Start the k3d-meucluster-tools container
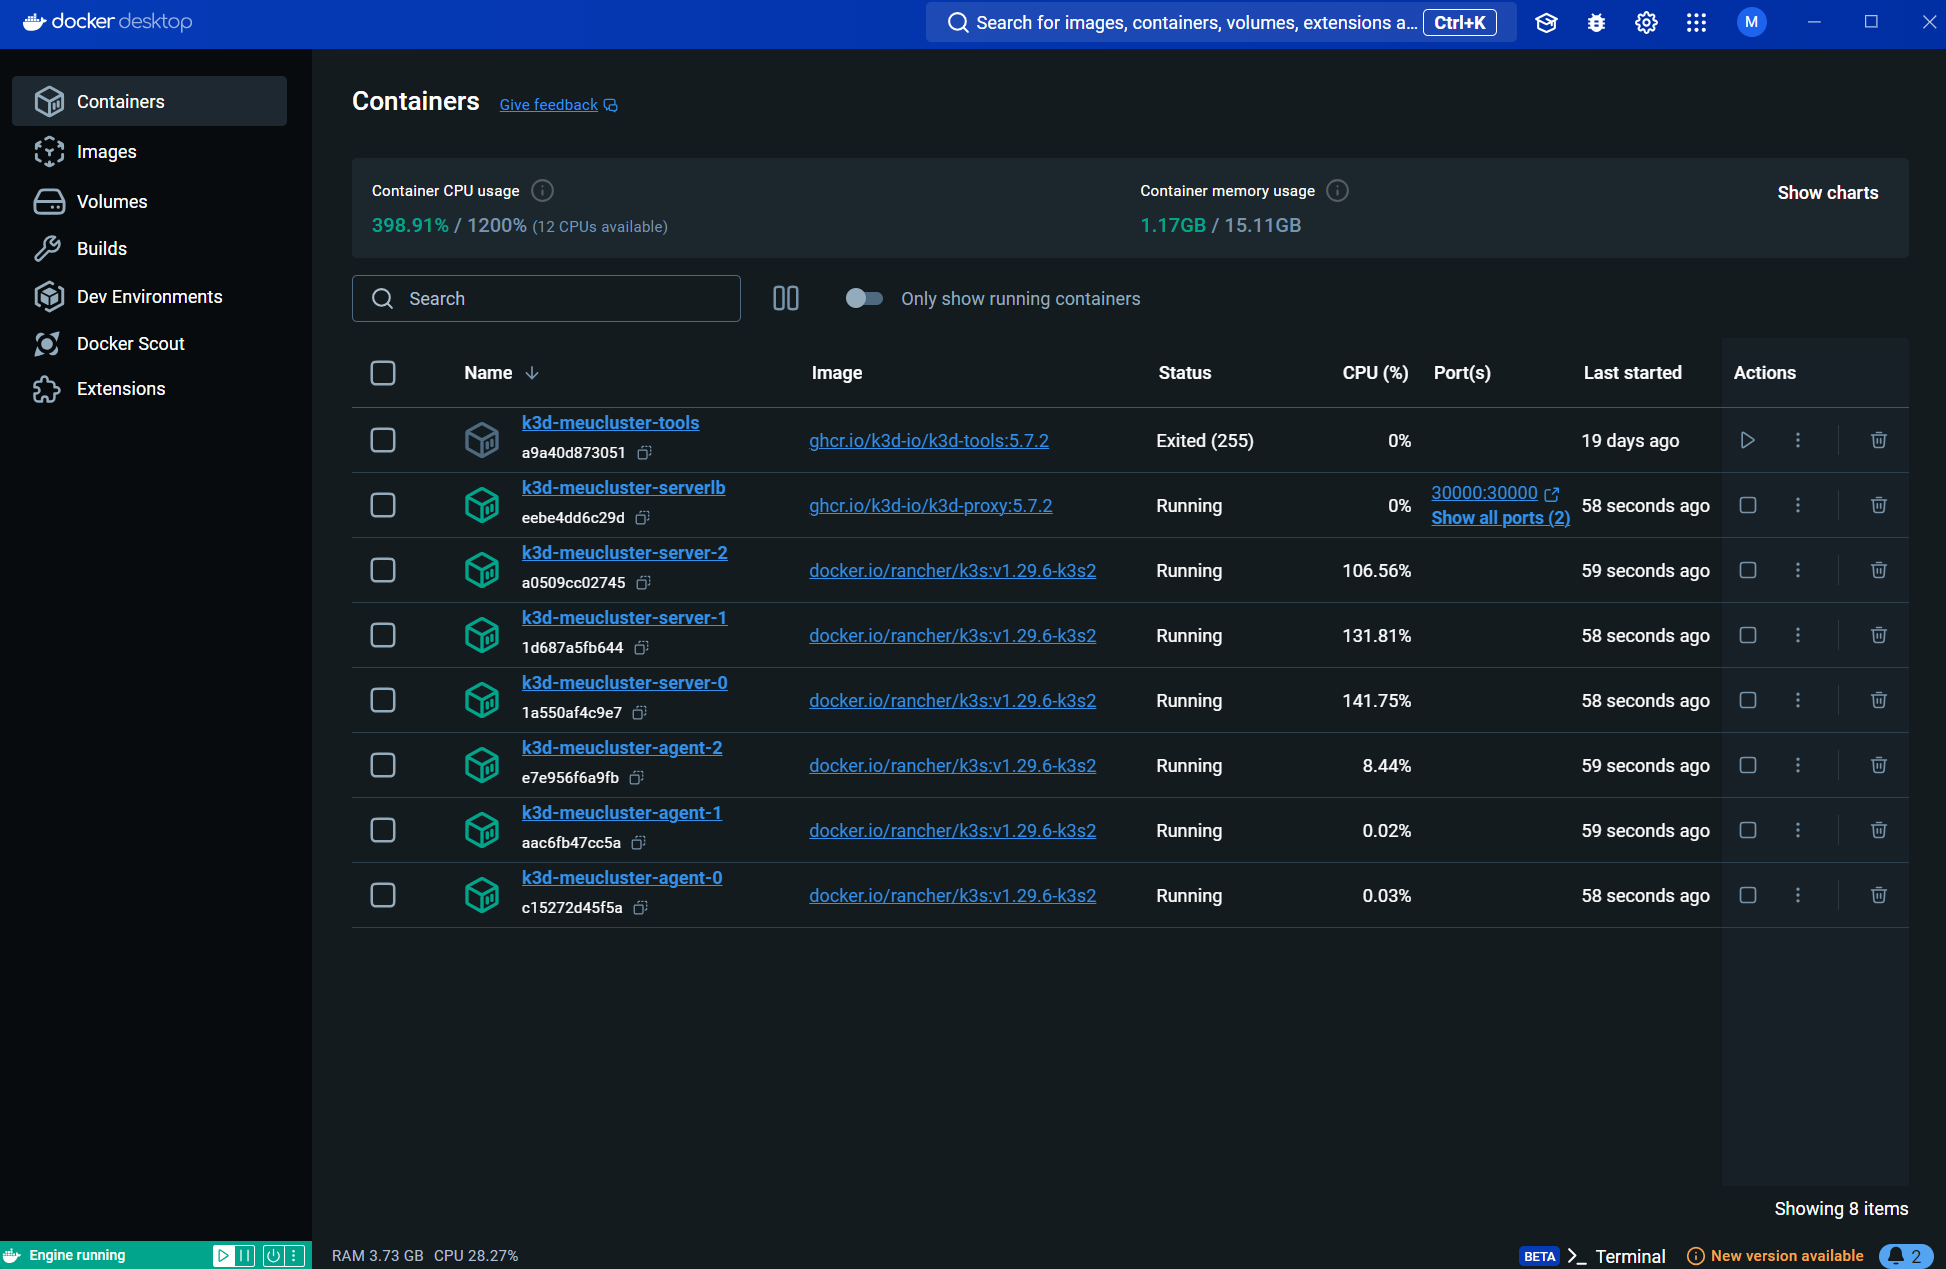The height and width of the screenshot is (1269, 1946). pos(1747,440)
